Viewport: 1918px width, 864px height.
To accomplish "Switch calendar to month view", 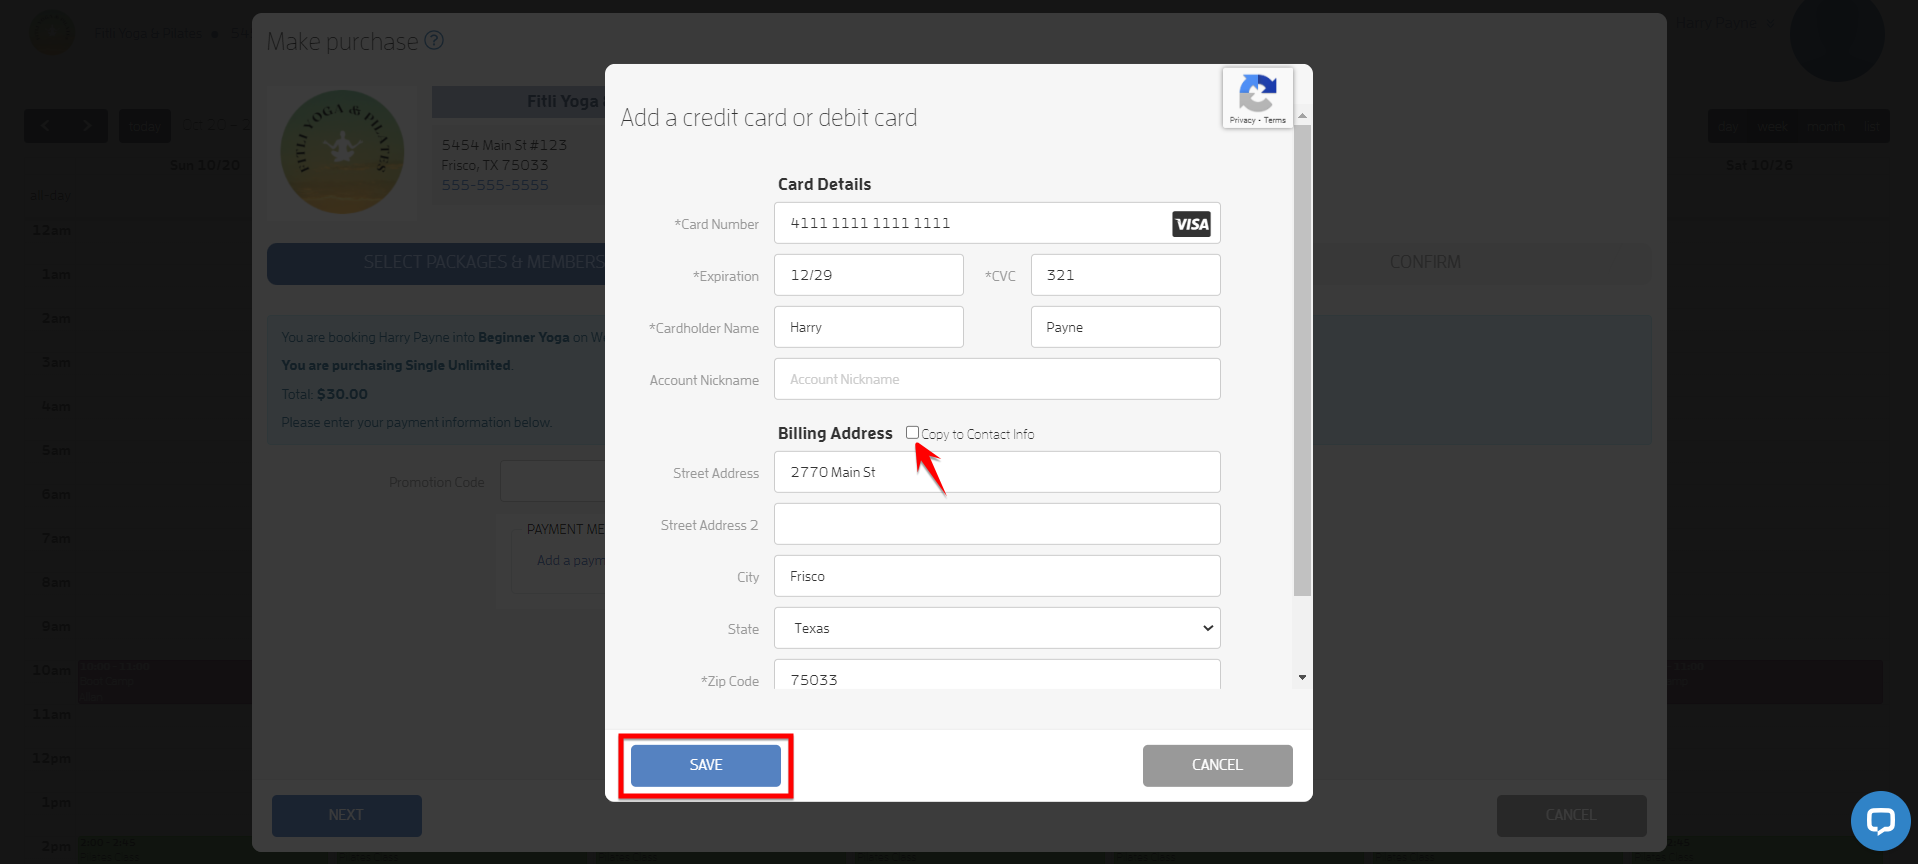I will point(1826,126).
